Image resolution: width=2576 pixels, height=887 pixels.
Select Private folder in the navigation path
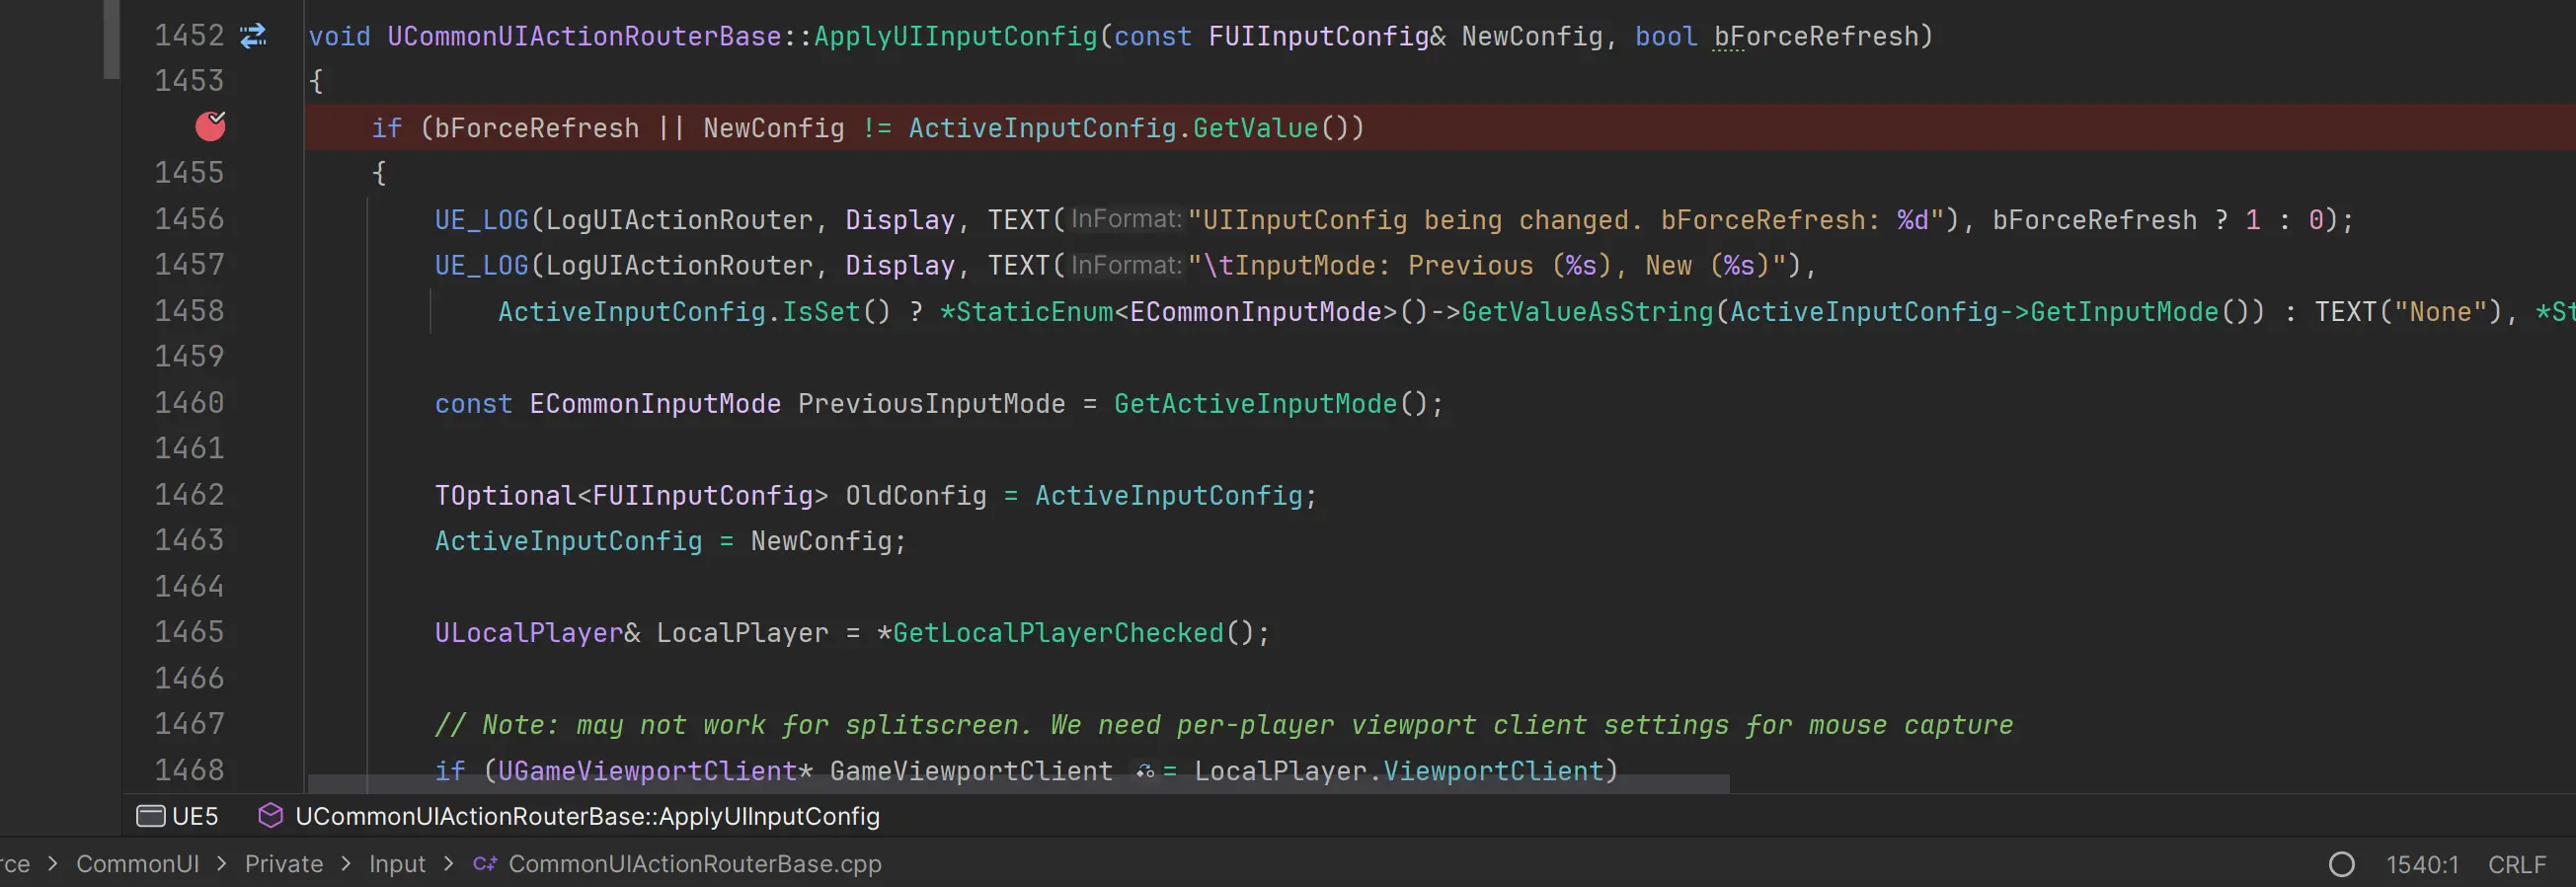284,864
